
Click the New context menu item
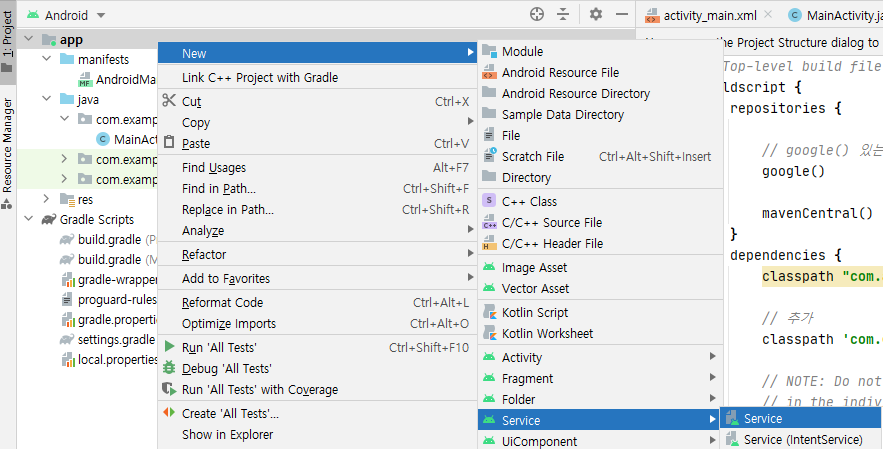pyautogui.click(x=318, y=54)
